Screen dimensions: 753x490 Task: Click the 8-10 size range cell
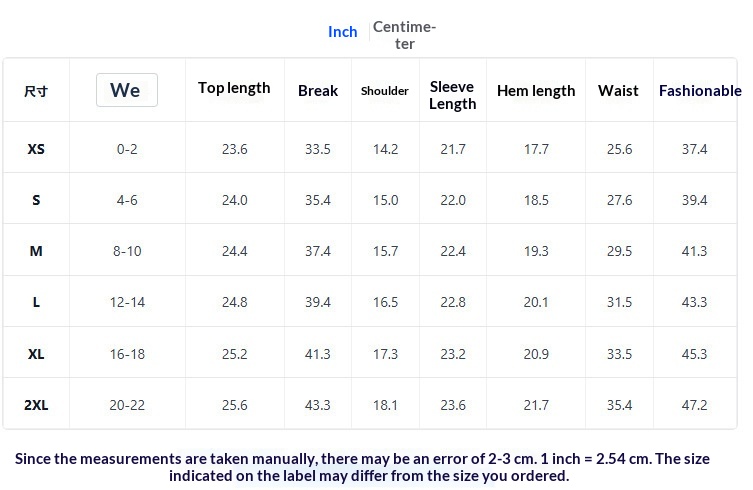pyautogui.click(x=127, y=251)
